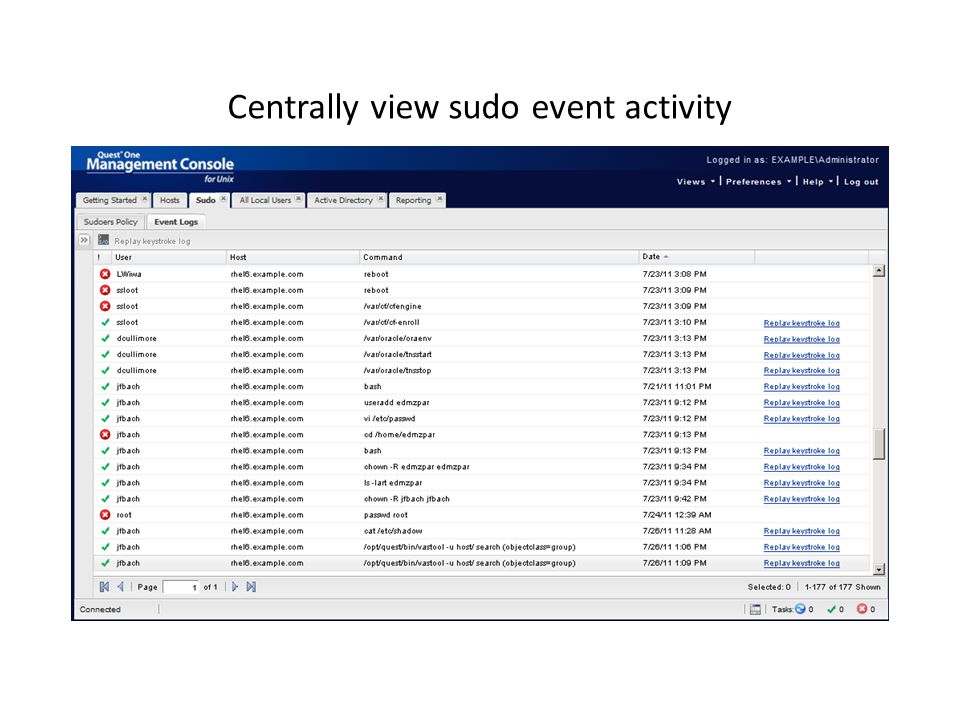
Task: Sort by the Command column header
Action: click(x=498, y=257)
